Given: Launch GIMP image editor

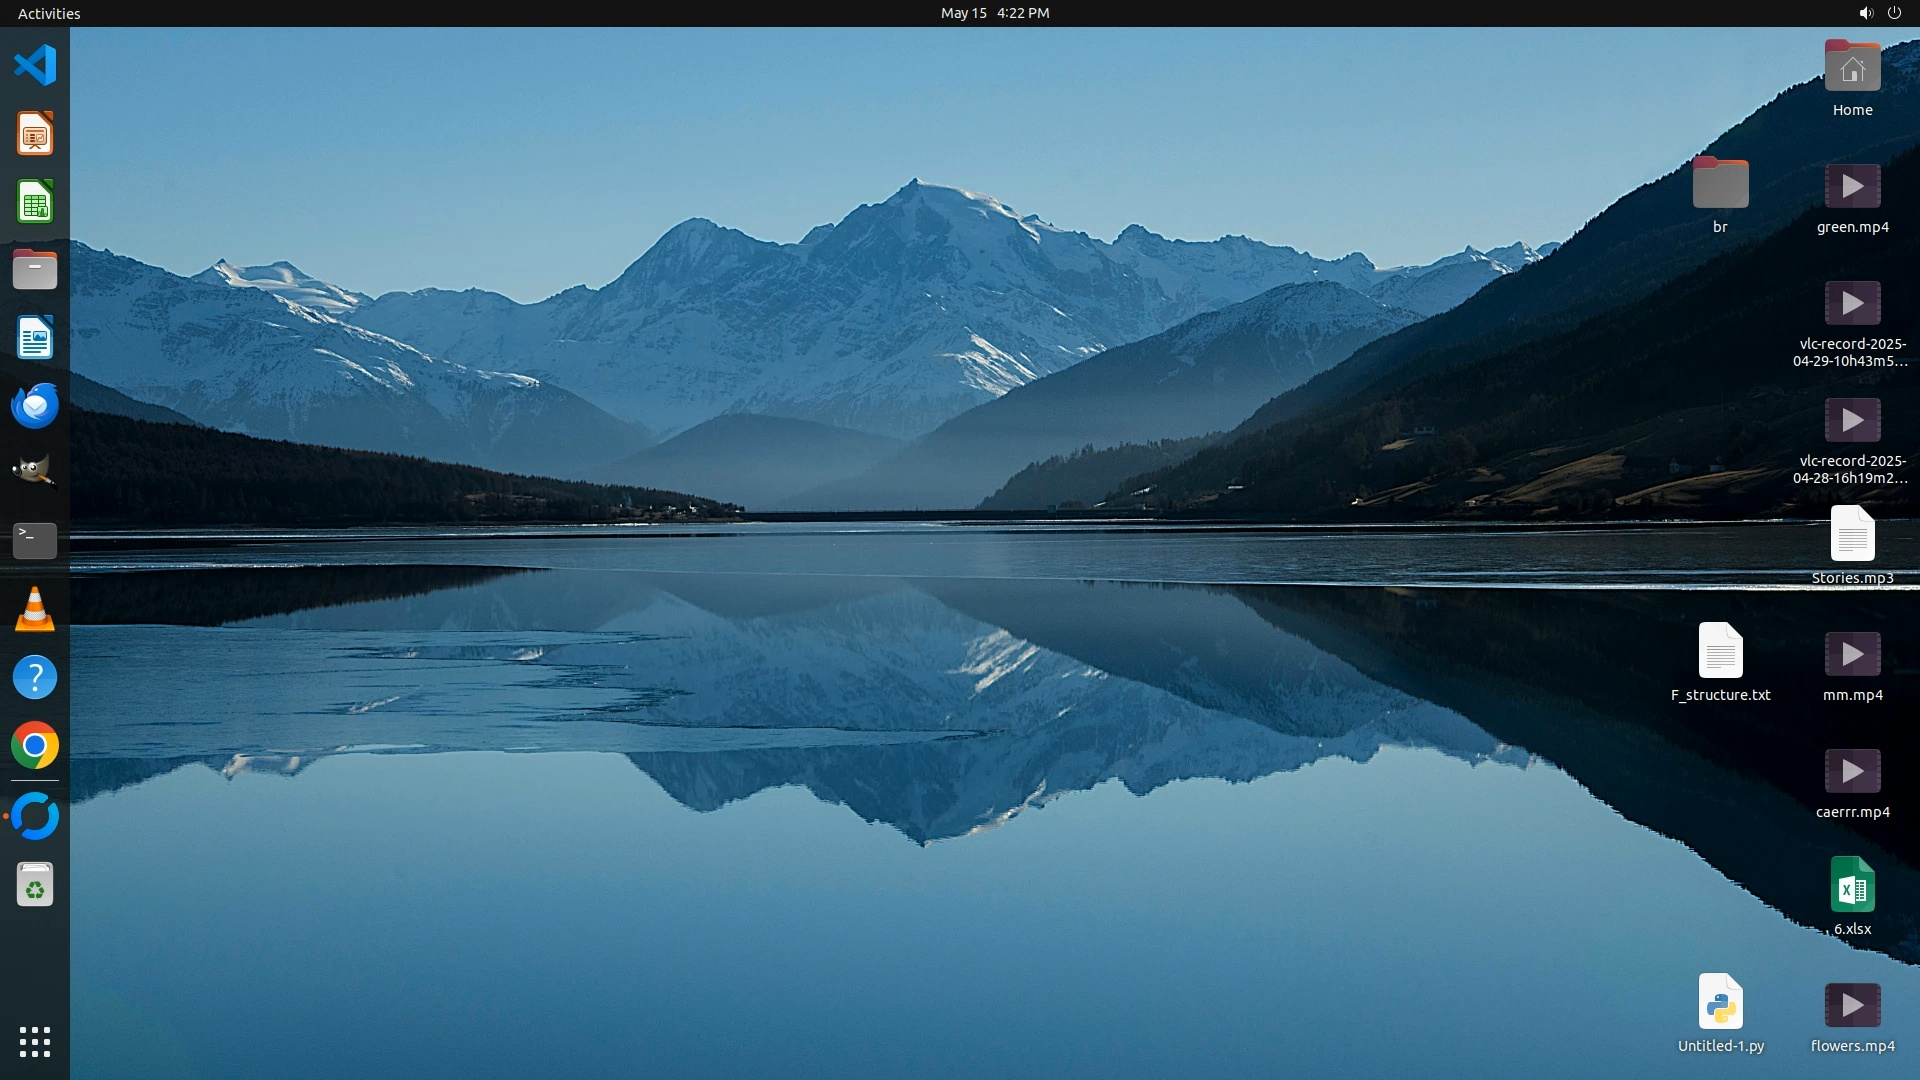Looking at the screenshot, I should tap(35, 472).
